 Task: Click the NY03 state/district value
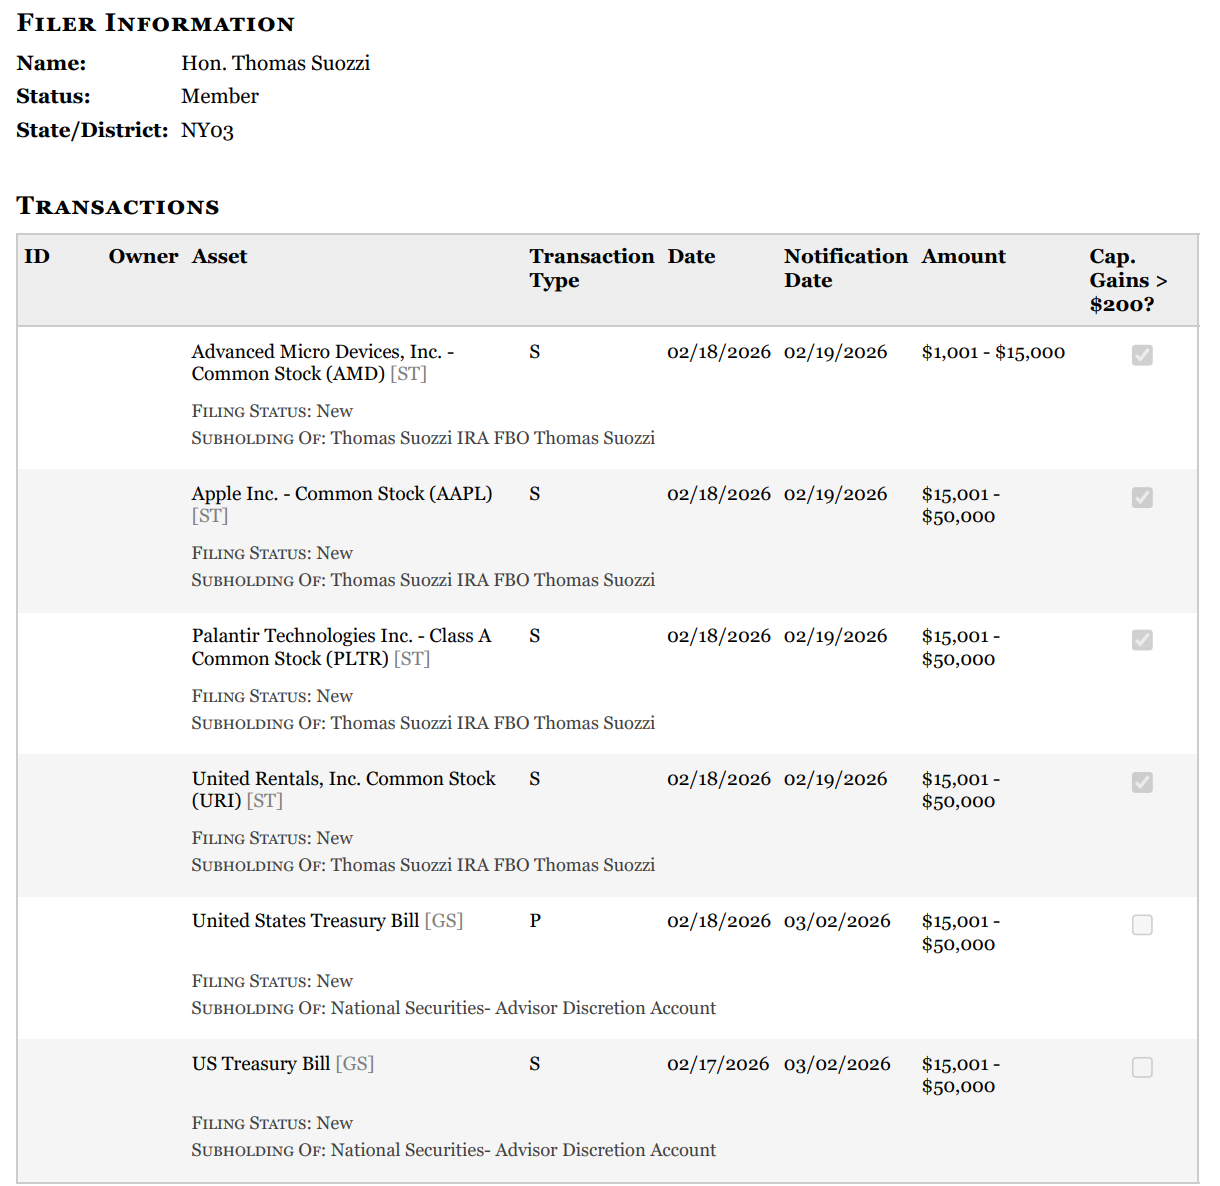coord(207,131)
